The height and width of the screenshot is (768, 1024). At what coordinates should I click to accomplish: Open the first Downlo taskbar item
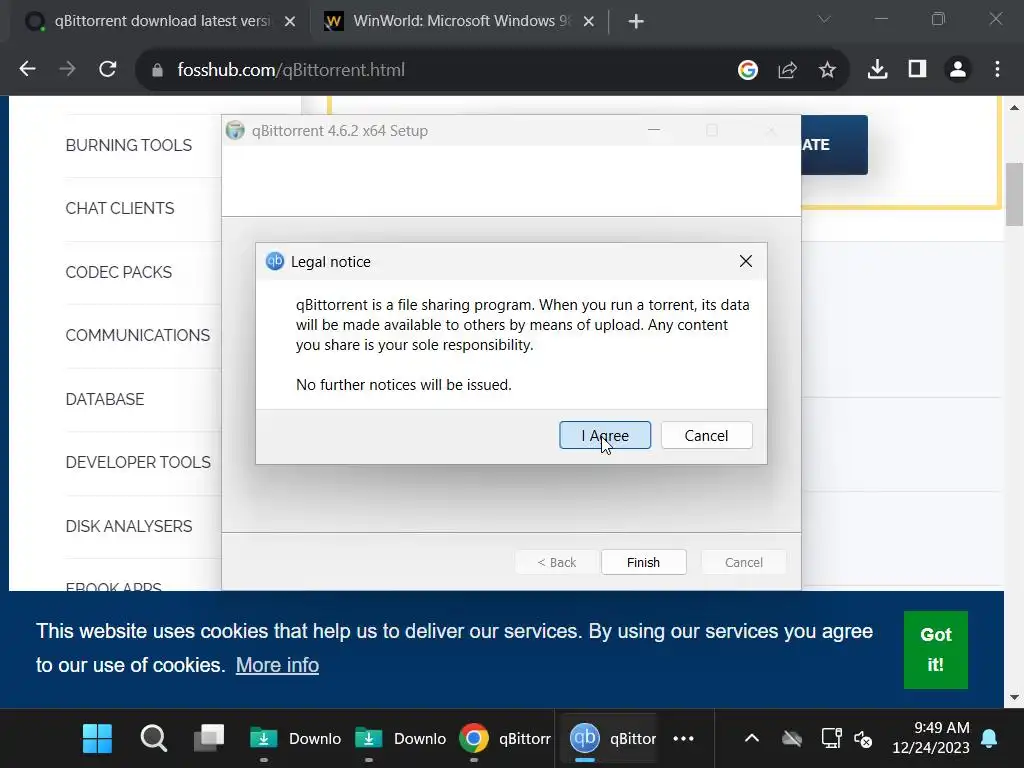pos(295,739)
